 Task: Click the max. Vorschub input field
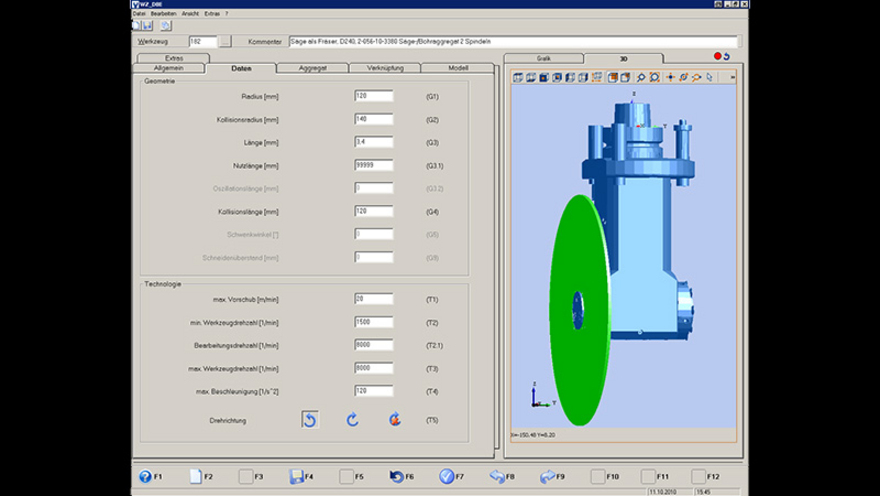point(374,299)
